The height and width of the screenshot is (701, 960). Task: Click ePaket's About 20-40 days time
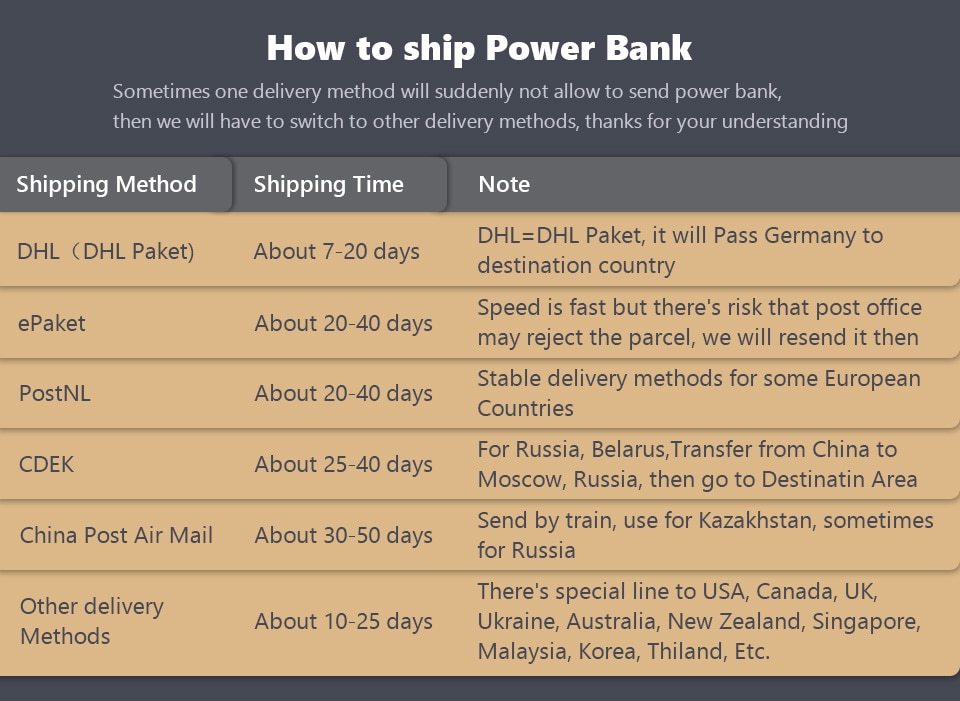343,324
